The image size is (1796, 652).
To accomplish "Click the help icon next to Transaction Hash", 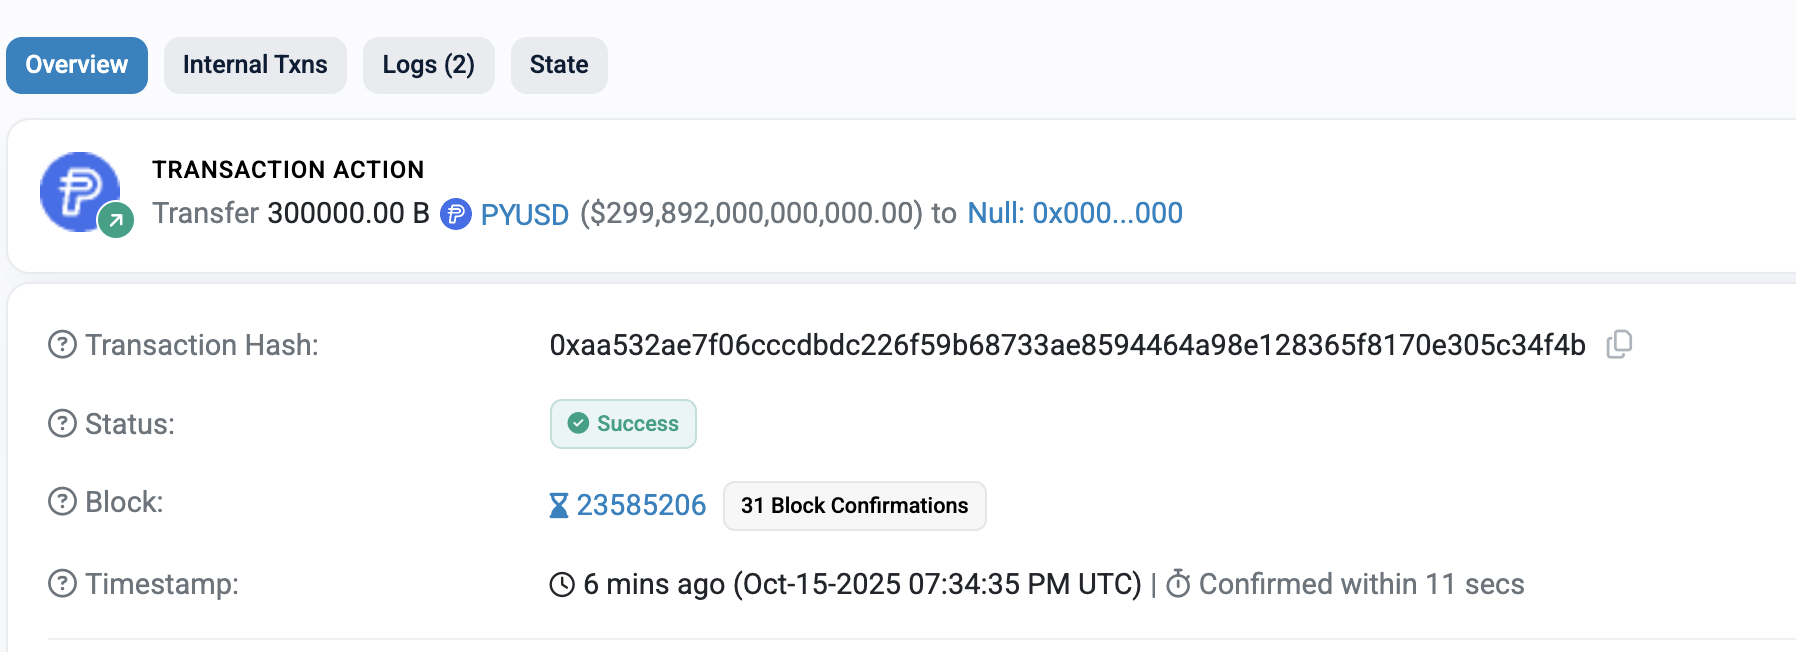I will 62,345.
